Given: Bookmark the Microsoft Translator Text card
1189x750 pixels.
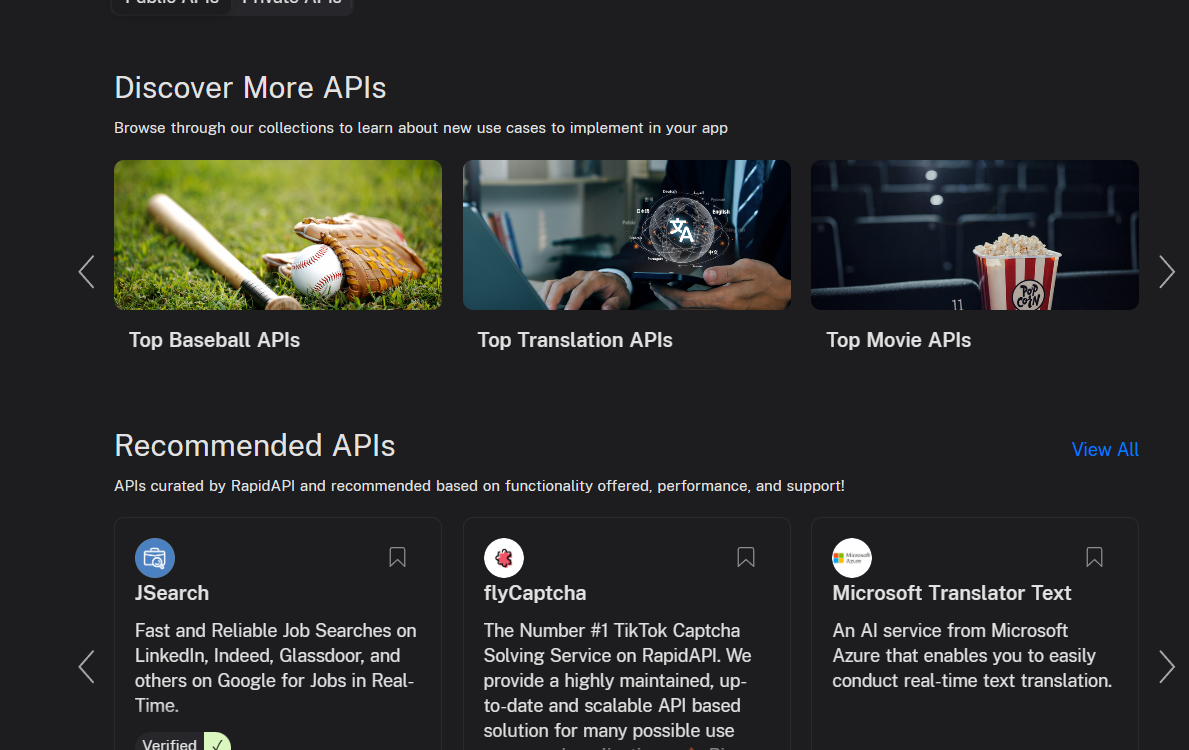Looking at the screenshot, I should click(x=1094, y=557).
